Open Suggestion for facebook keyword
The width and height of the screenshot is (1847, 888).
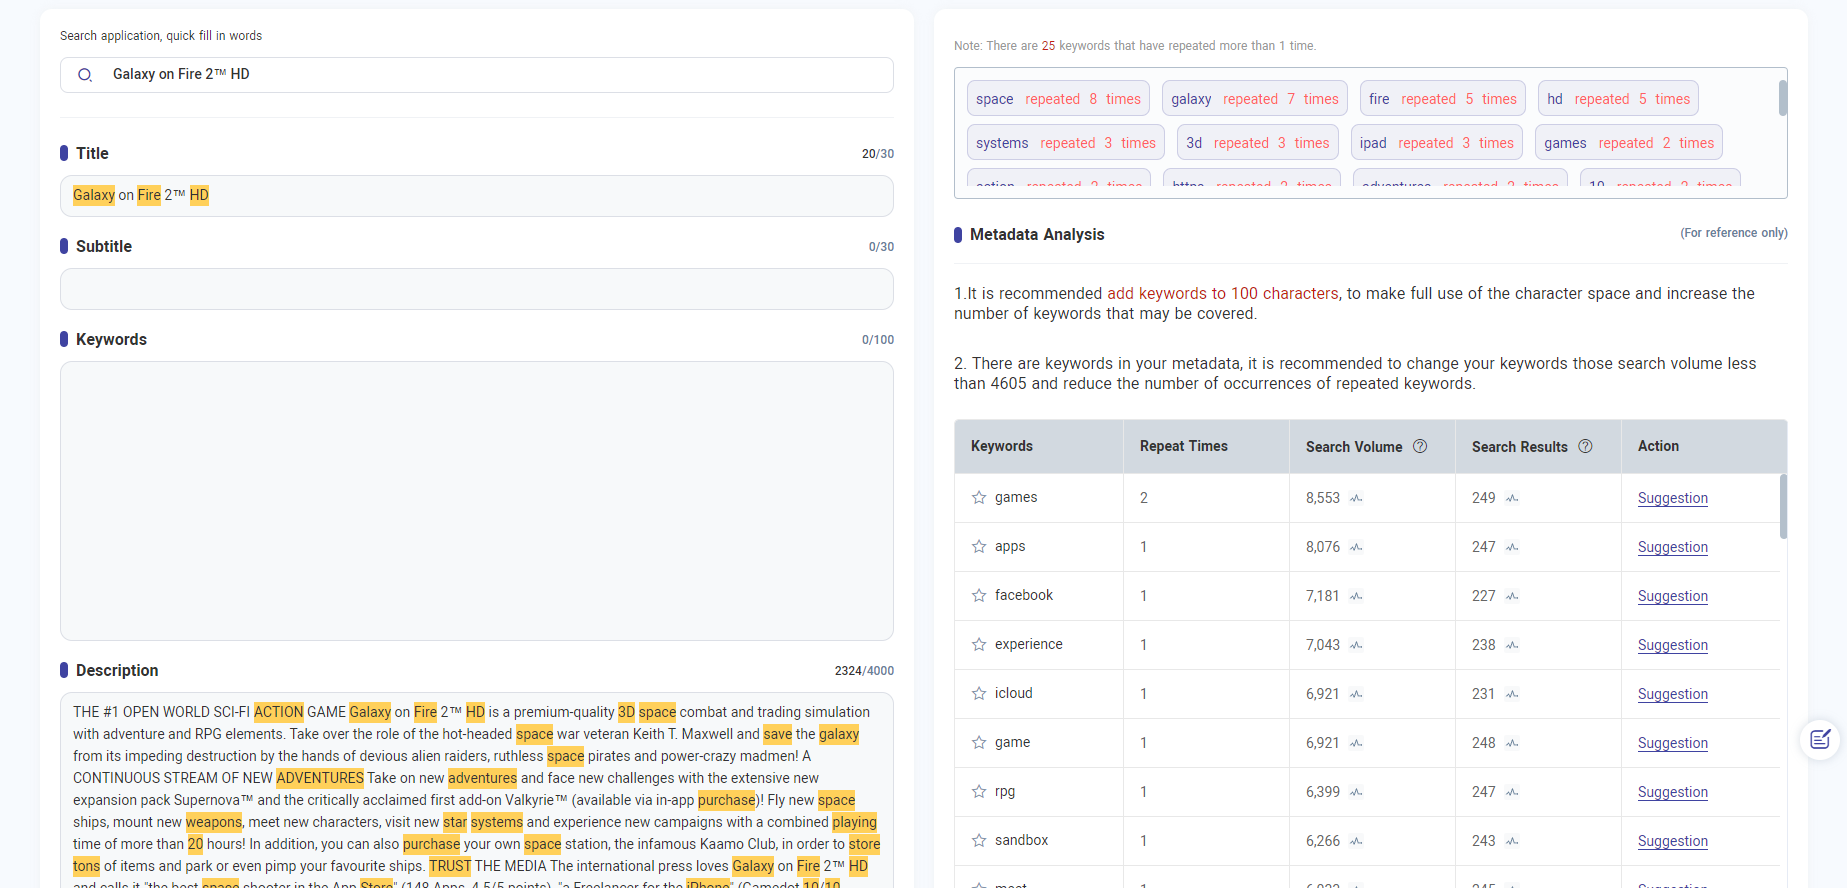(1672, 596)
